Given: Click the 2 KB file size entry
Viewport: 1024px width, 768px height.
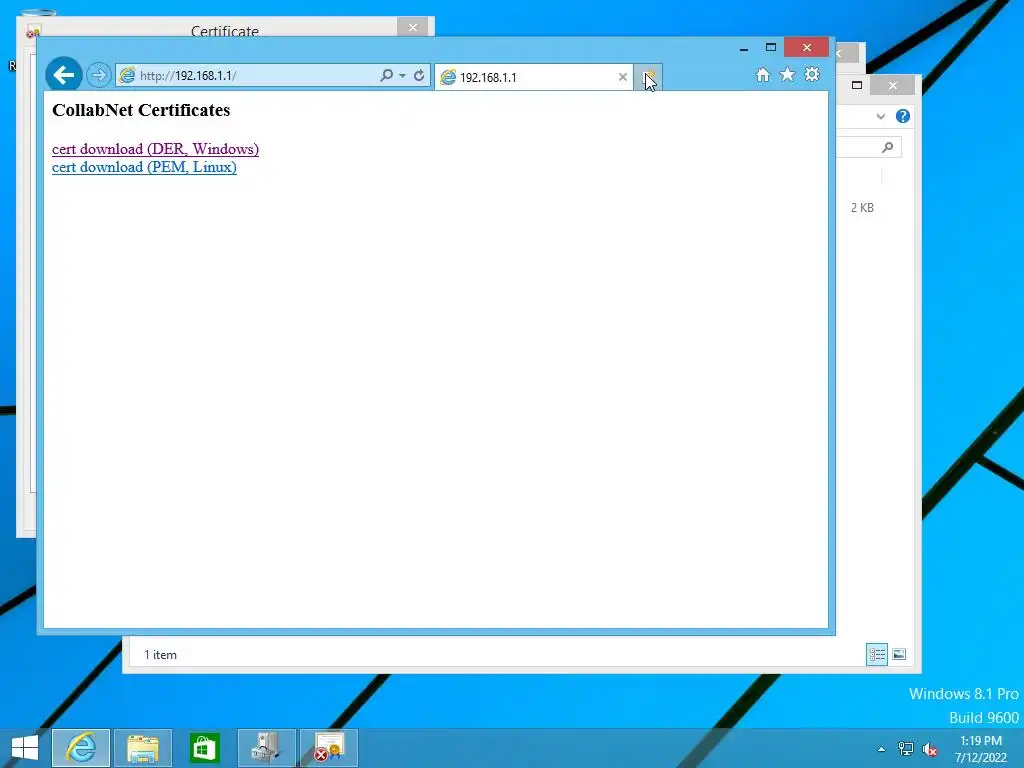Looking at the screenshot, I should click(862, 208).
